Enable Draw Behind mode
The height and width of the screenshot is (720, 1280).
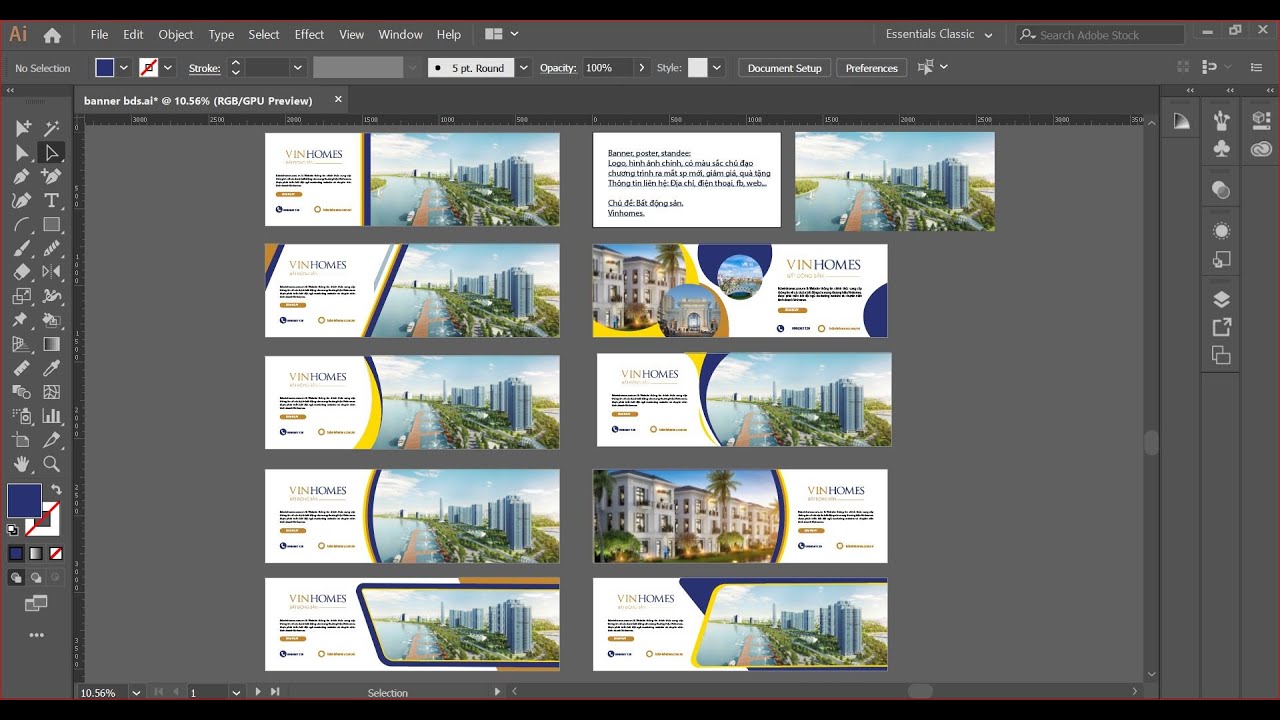36,577
